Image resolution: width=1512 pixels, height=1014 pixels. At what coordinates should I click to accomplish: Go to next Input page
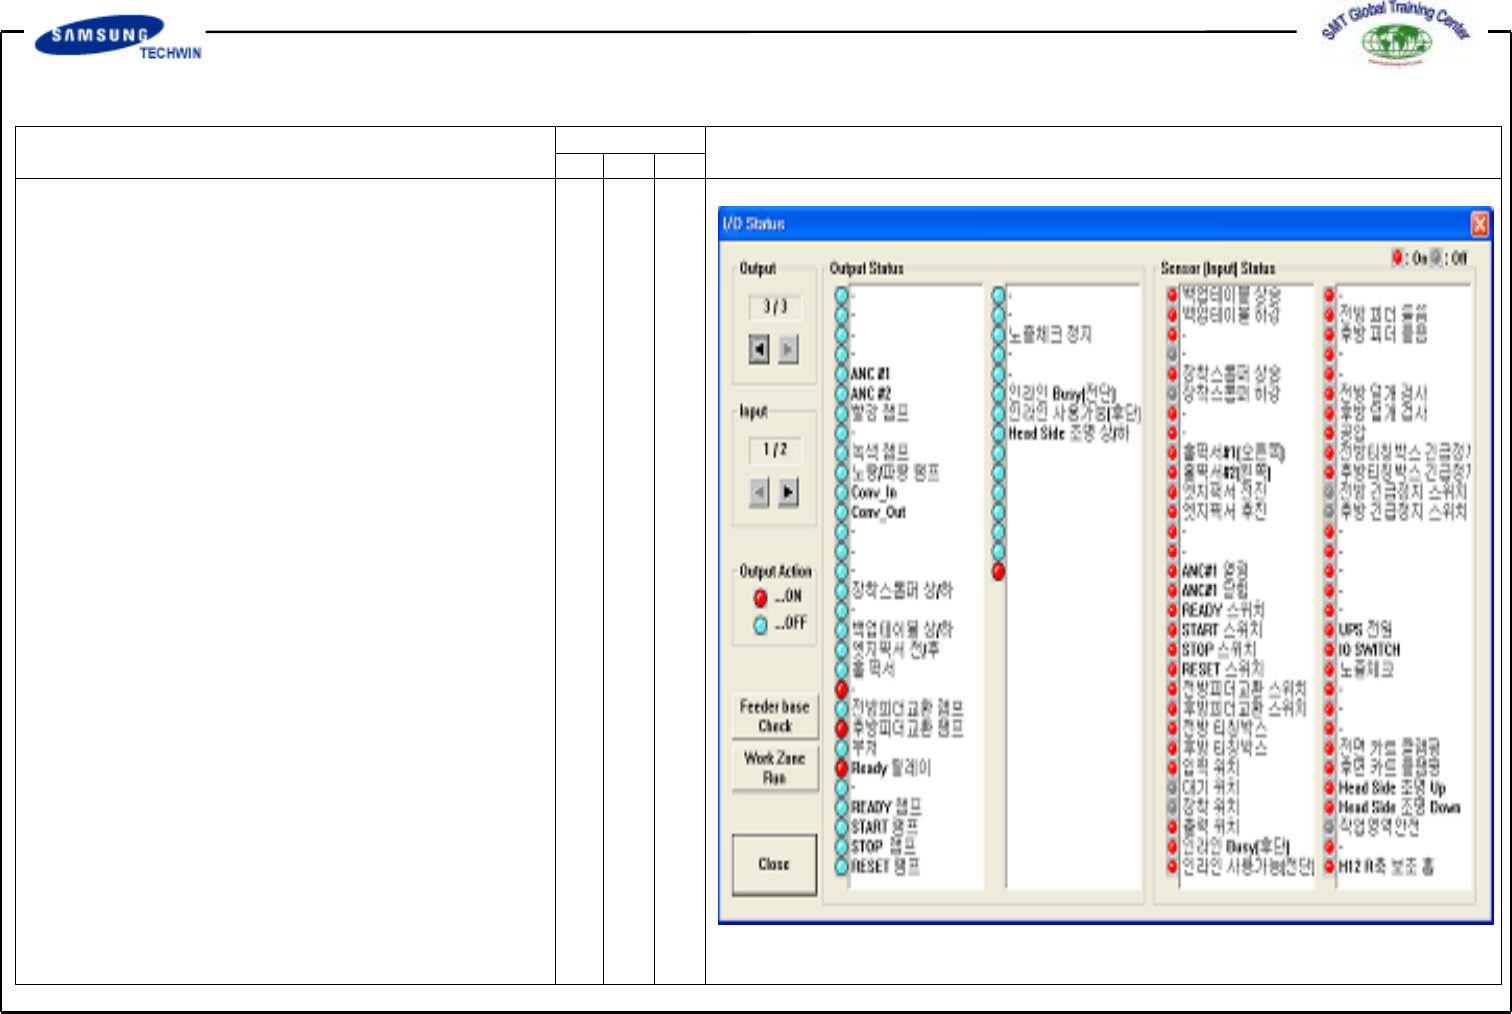click(789, 492)
